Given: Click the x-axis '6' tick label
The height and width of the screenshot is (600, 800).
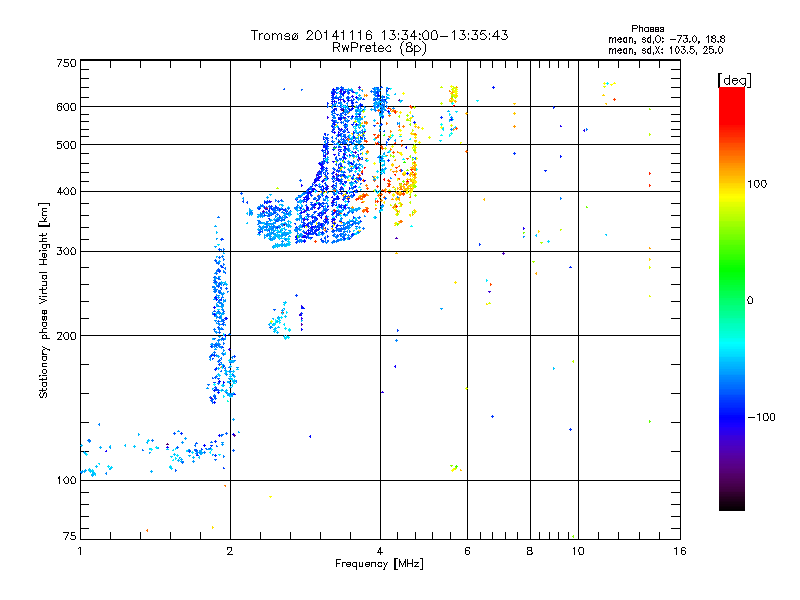Looking at the screenshot, I should [x=467, y=551].
